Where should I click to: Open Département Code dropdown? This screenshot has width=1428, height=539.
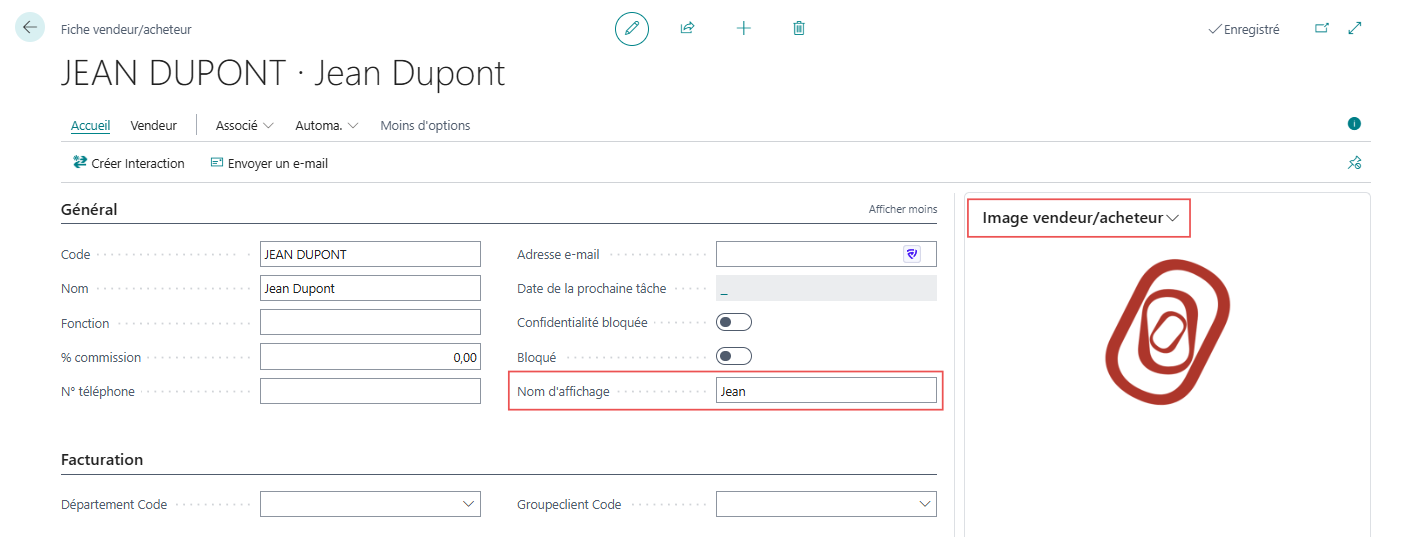pyautogui.click(x=468, y=504)
